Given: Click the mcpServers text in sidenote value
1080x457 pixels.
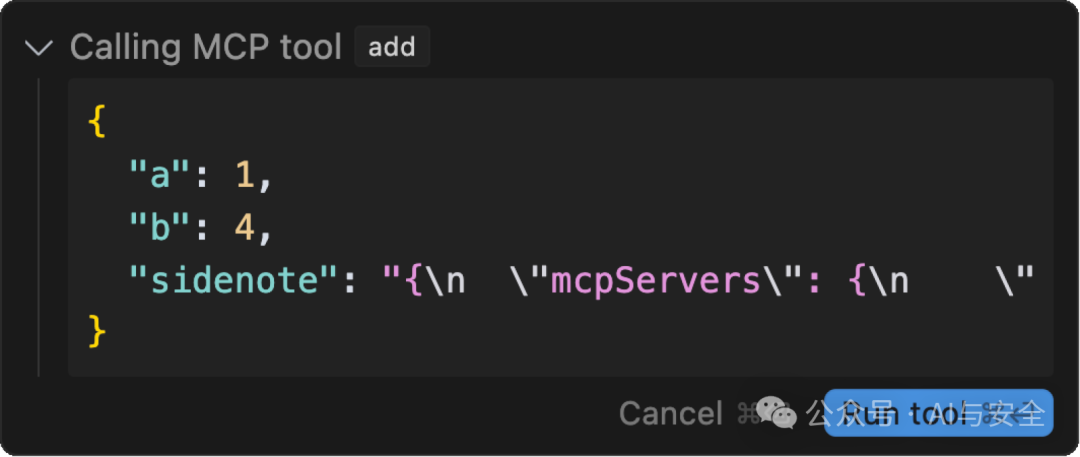Looking at the screenshot, I should click(x=655, y=281).
